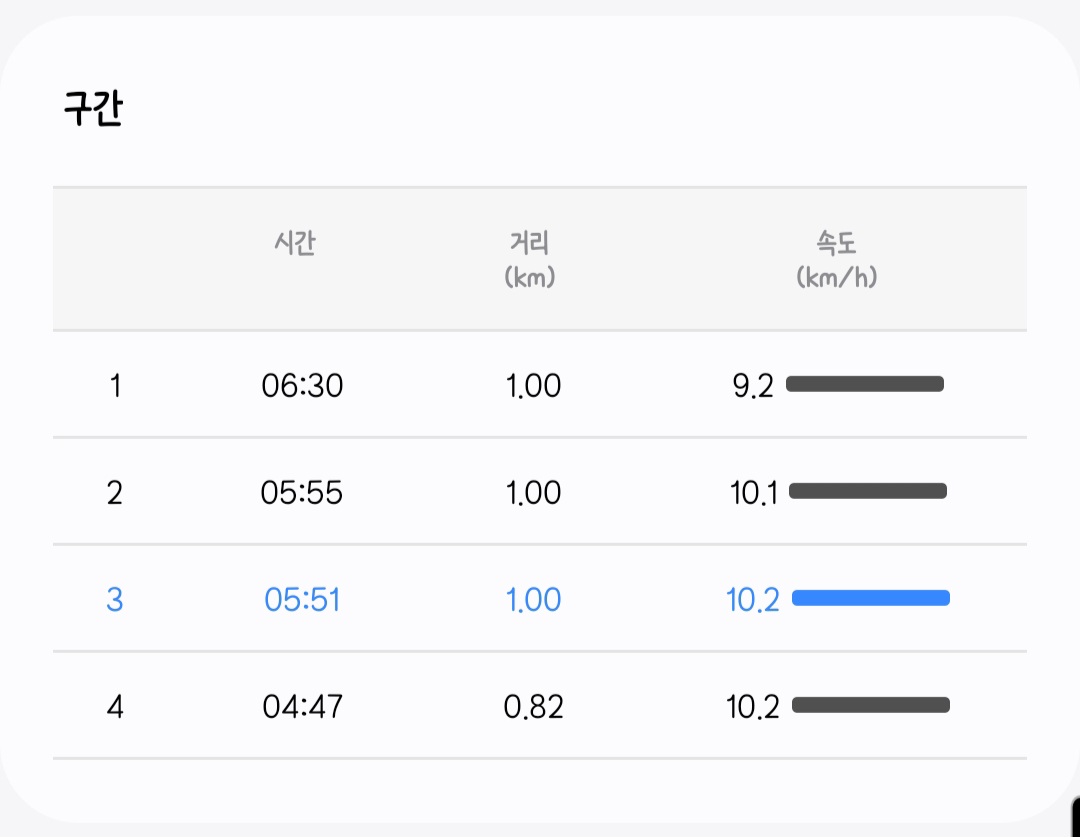Select lap number 4
Screen dimensions: 1080x837
[115, 707]
